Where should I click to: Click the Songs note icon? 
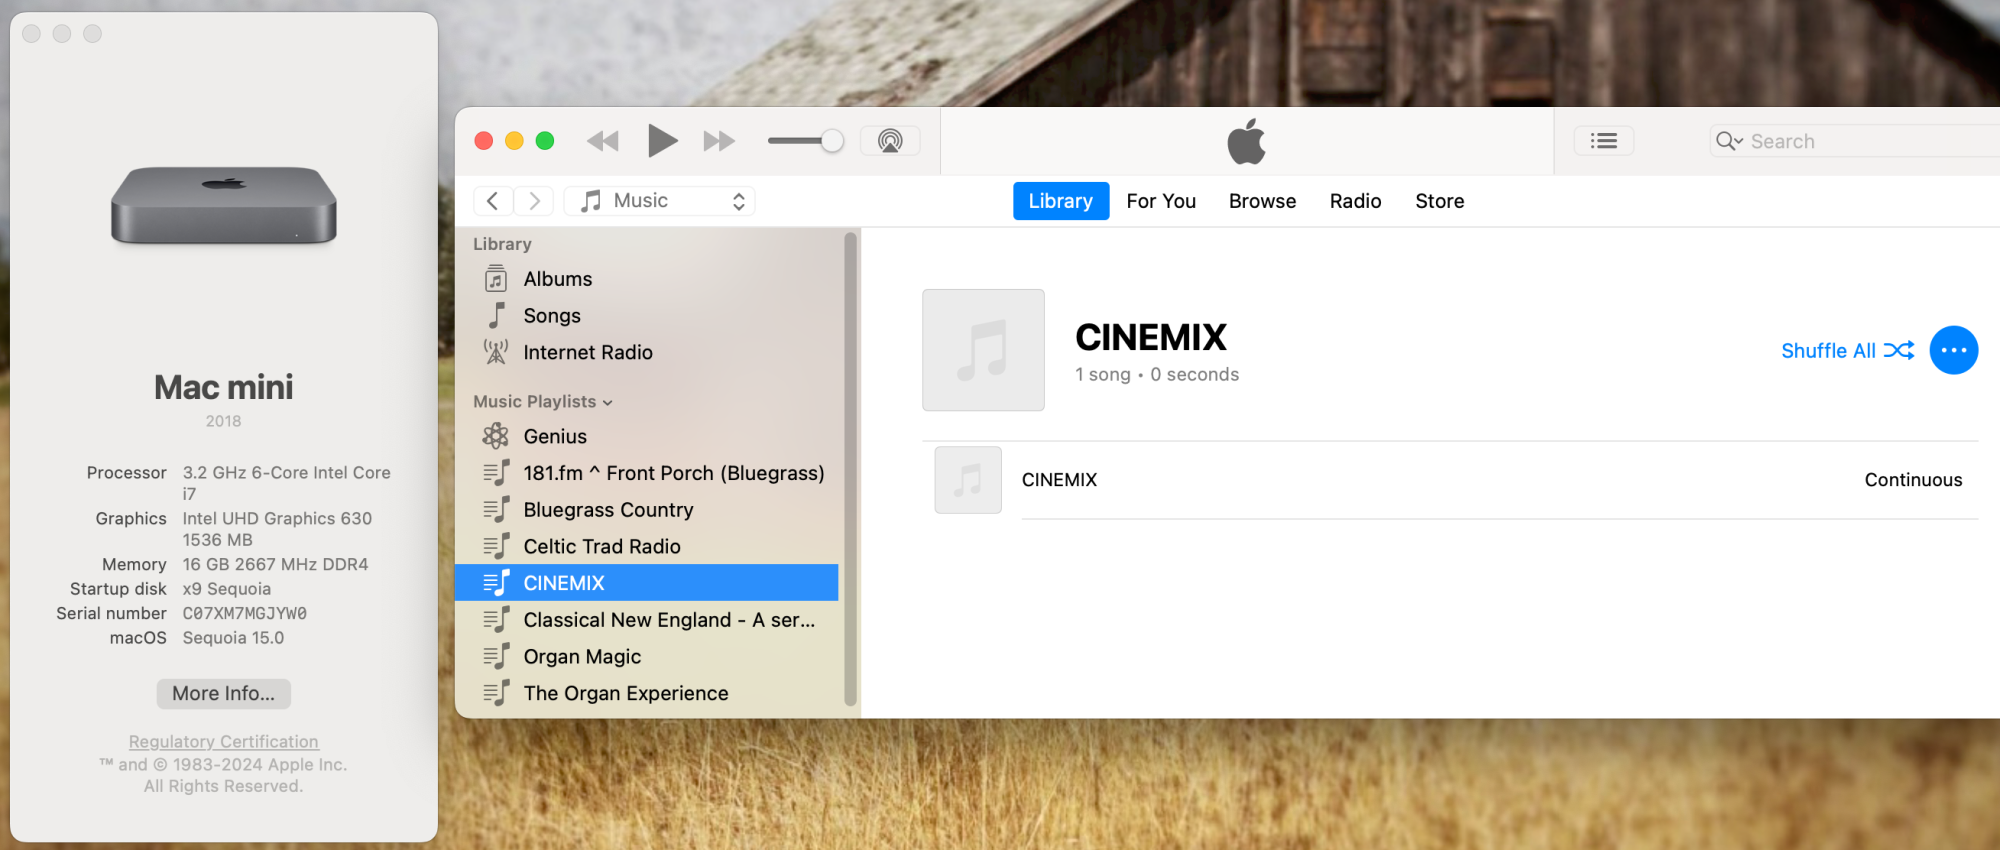(496, 315)
